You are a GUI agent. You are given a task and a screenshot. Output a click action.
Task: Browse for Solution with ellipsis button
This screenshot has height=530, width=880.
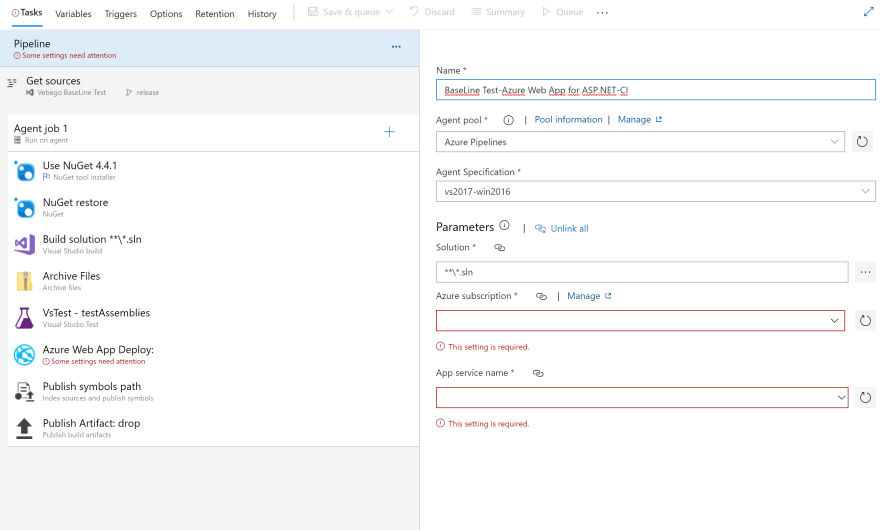[x=865, y=272]
